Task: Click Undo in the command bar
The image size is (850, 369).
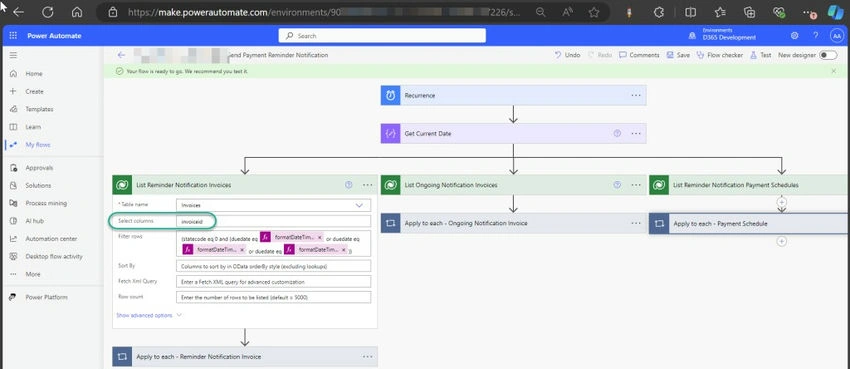Action: click(x=567, y=55)
